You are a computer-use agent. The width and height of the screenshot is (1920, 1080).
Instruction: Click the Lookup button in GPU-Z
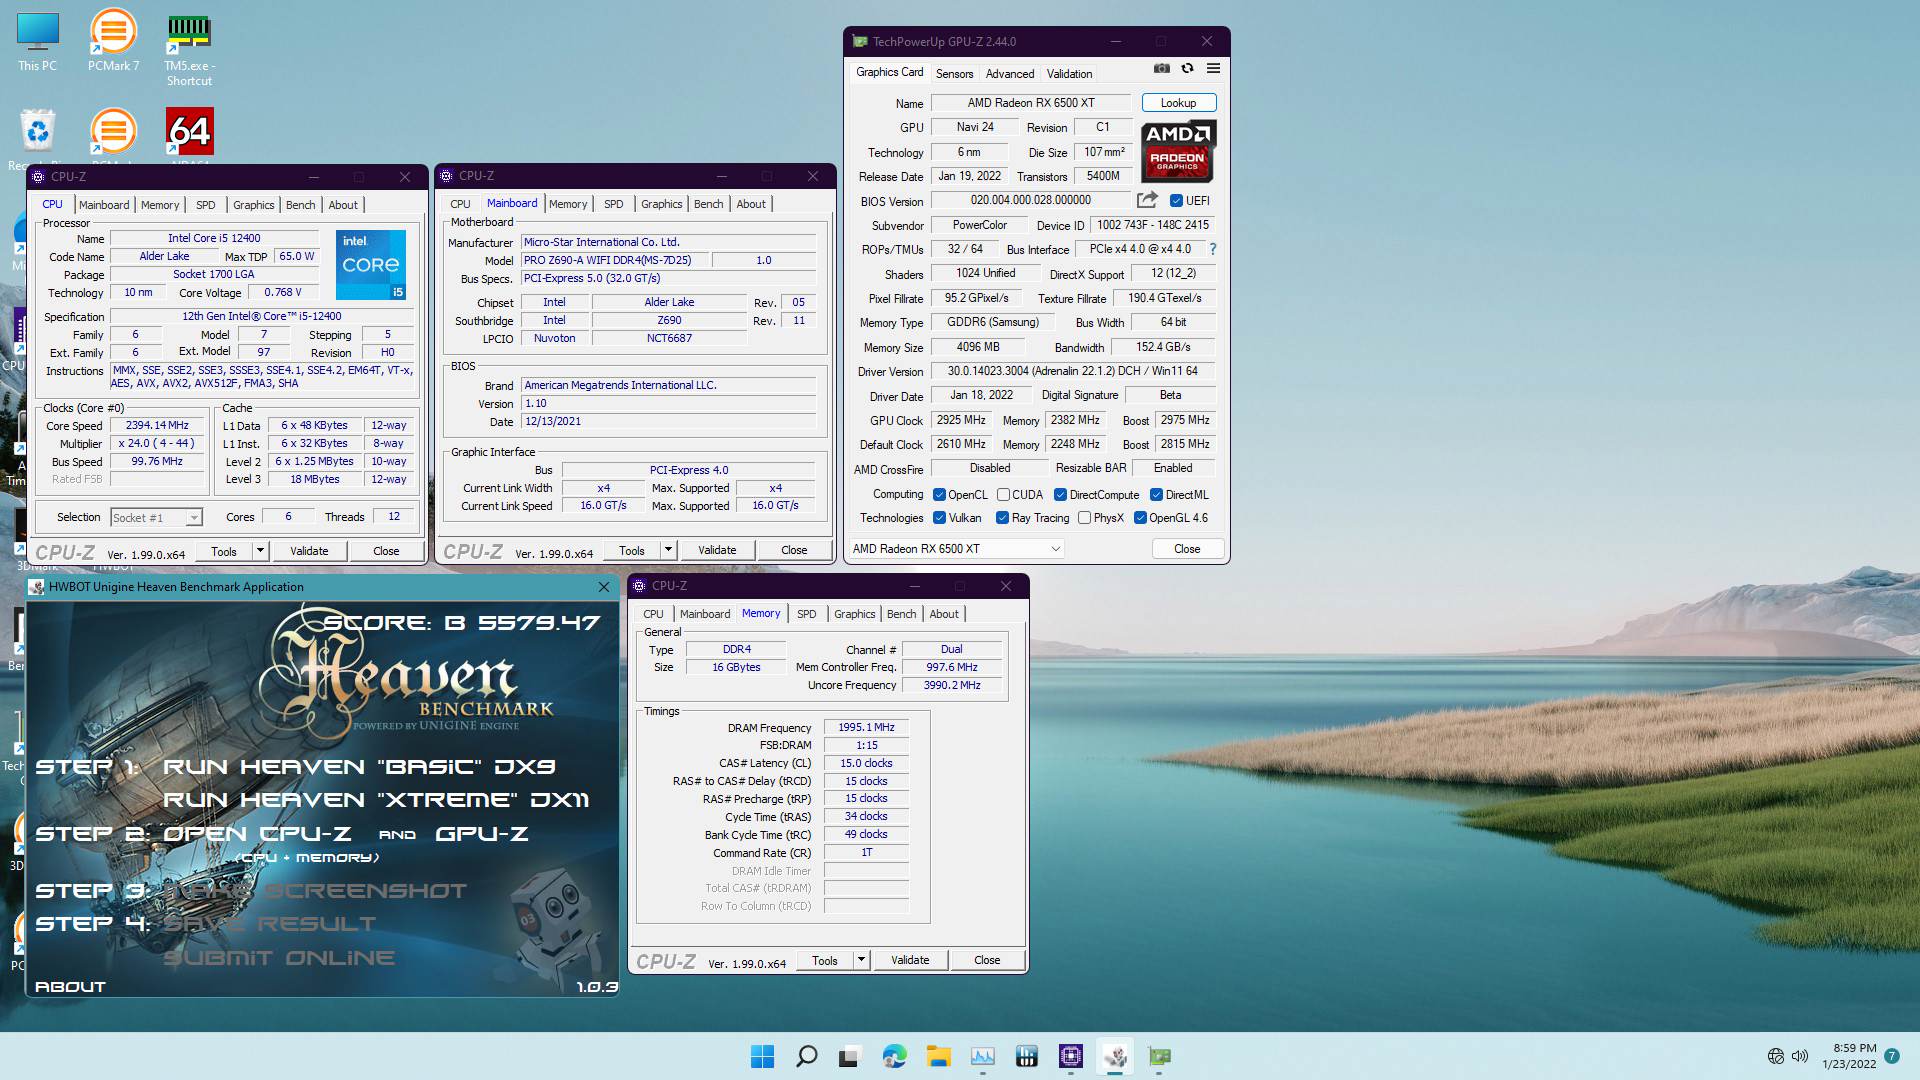tap(1178, 103)
